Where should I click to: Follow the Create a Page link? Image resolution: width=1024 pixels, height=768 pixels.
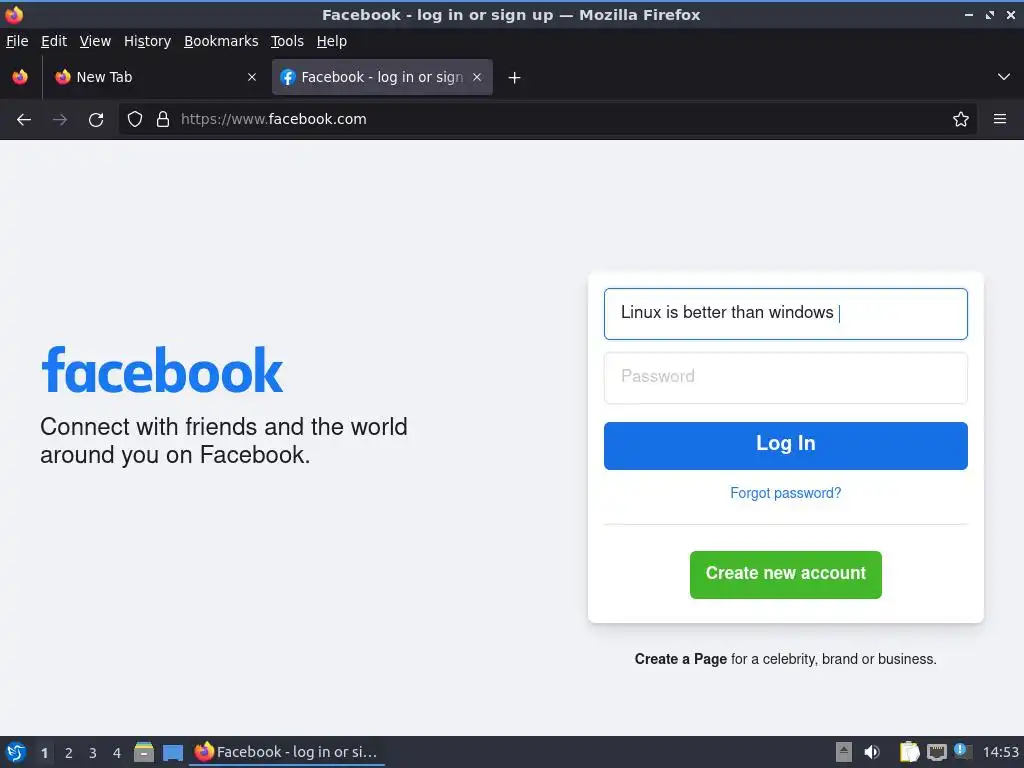680,659
